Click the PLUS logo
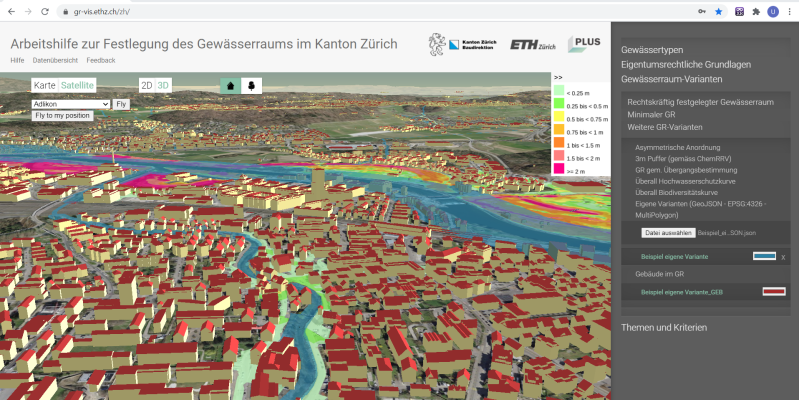This screenshot has width=800, height=400. [x=584, y=44]
